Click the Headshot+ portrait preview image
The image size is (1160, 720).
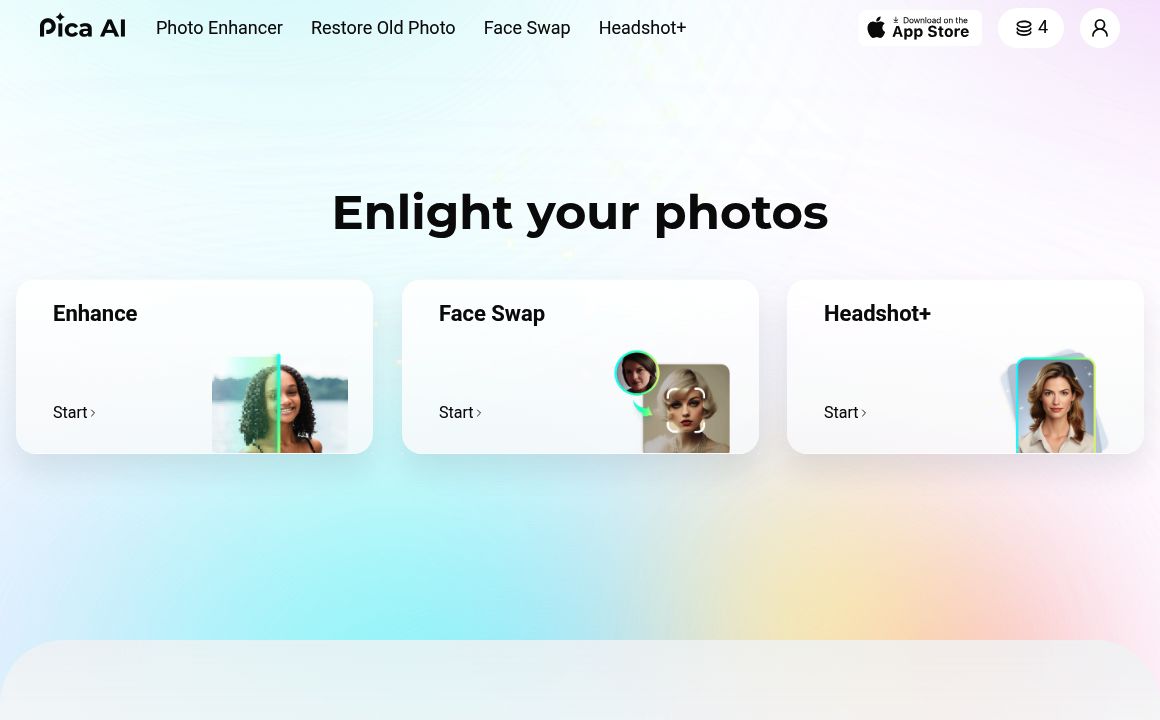1055,406
